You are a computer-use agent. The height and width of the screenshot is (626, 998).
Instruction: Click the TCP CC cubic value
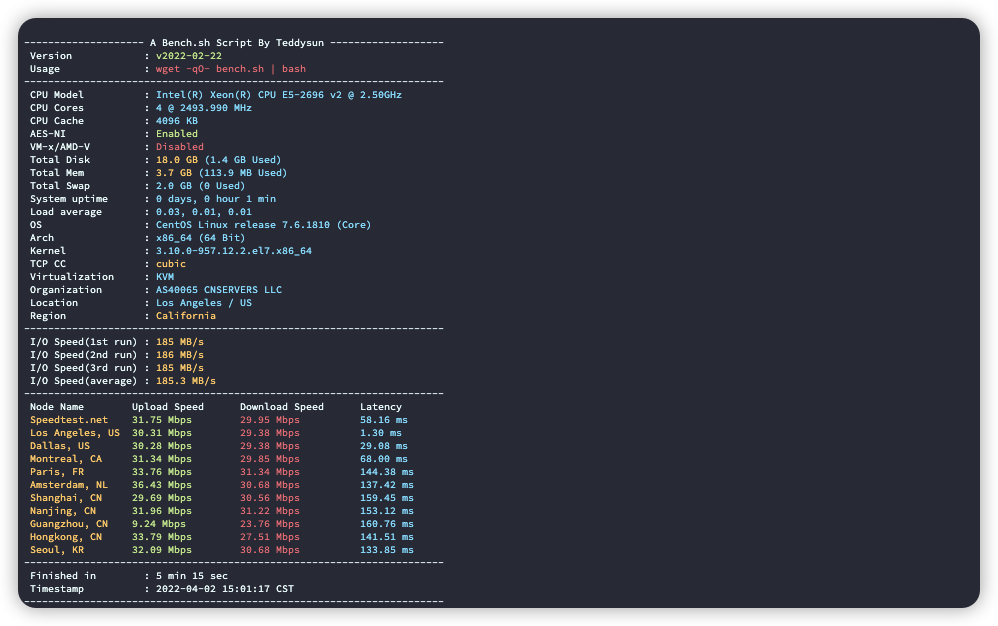pyautogui.click(x=171, y=264)
